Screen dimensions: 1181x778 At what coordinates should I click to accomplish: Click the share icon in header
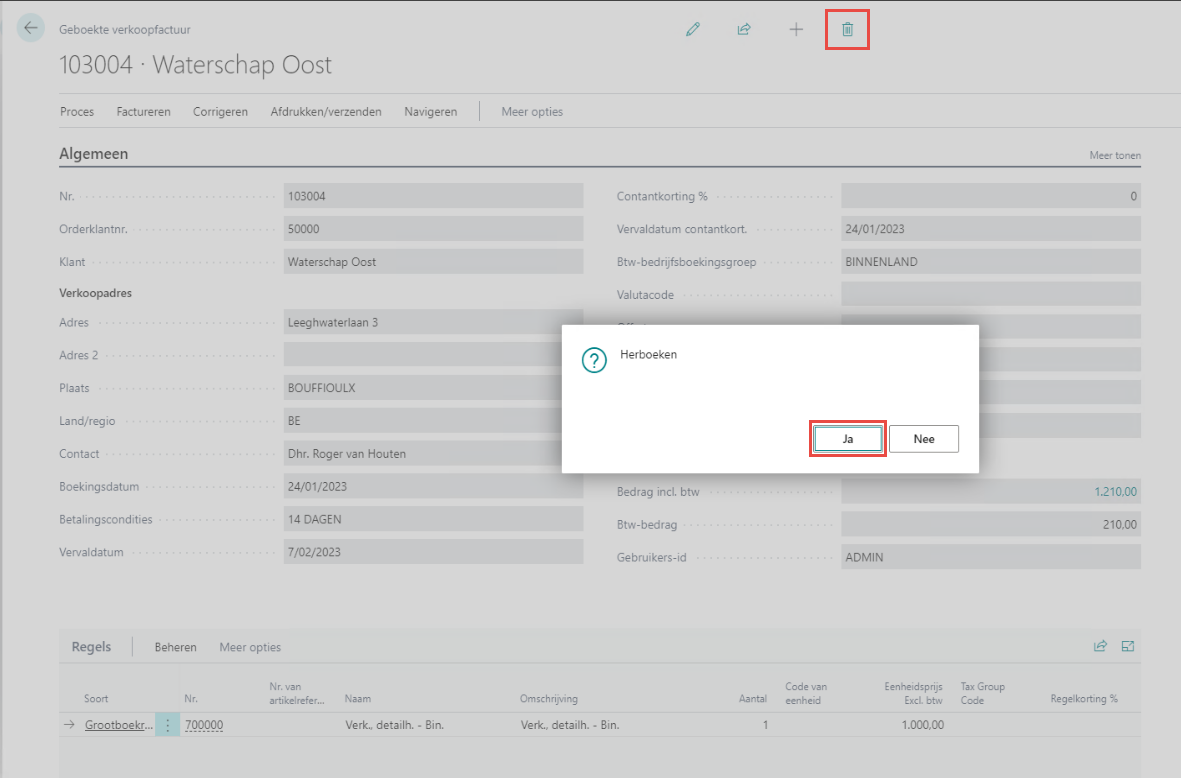tap(744, 30)
